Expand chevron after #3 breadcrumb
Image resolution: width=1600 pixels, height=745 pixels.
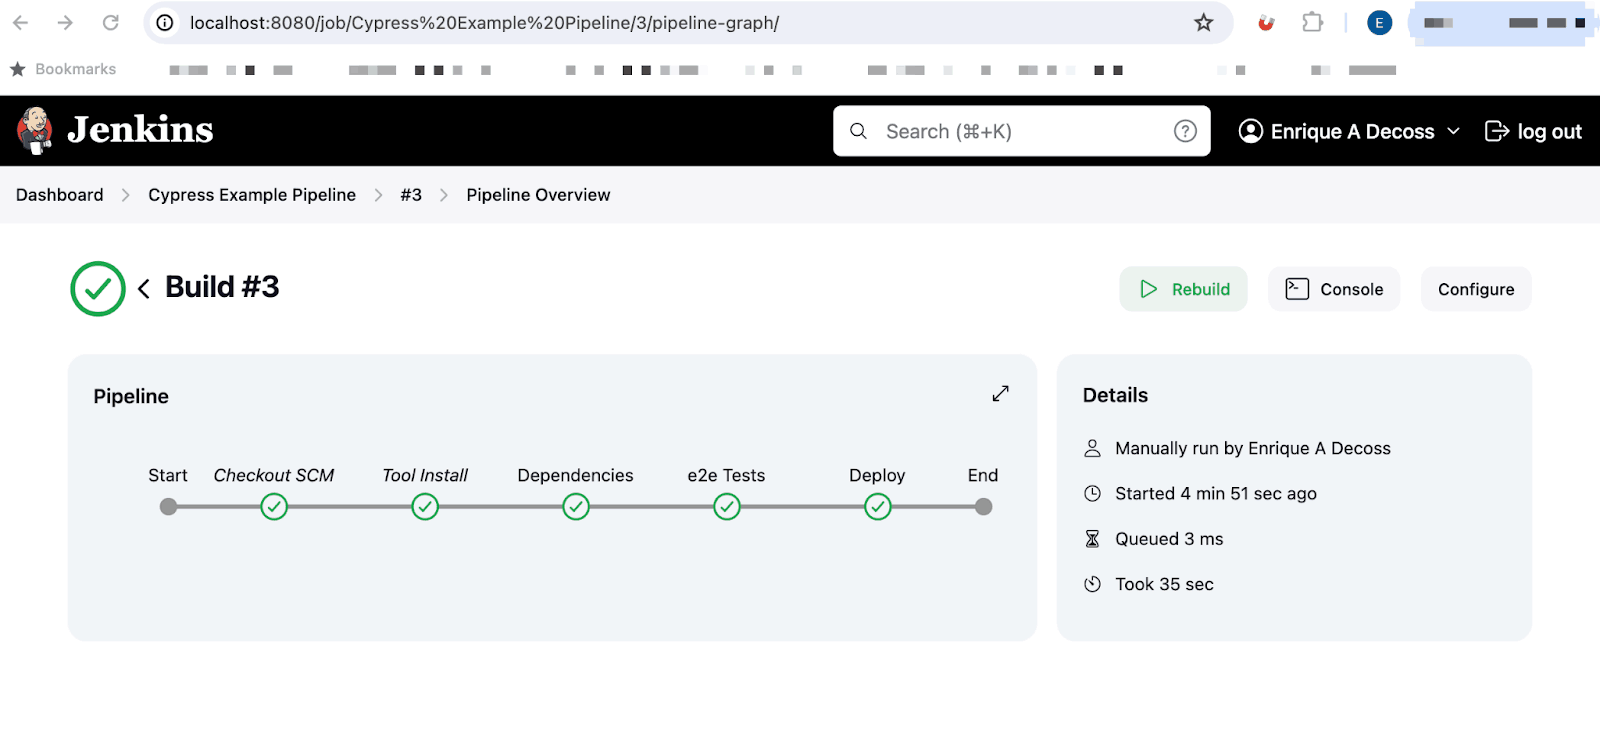pyautogui.click(x=444, y=195)
